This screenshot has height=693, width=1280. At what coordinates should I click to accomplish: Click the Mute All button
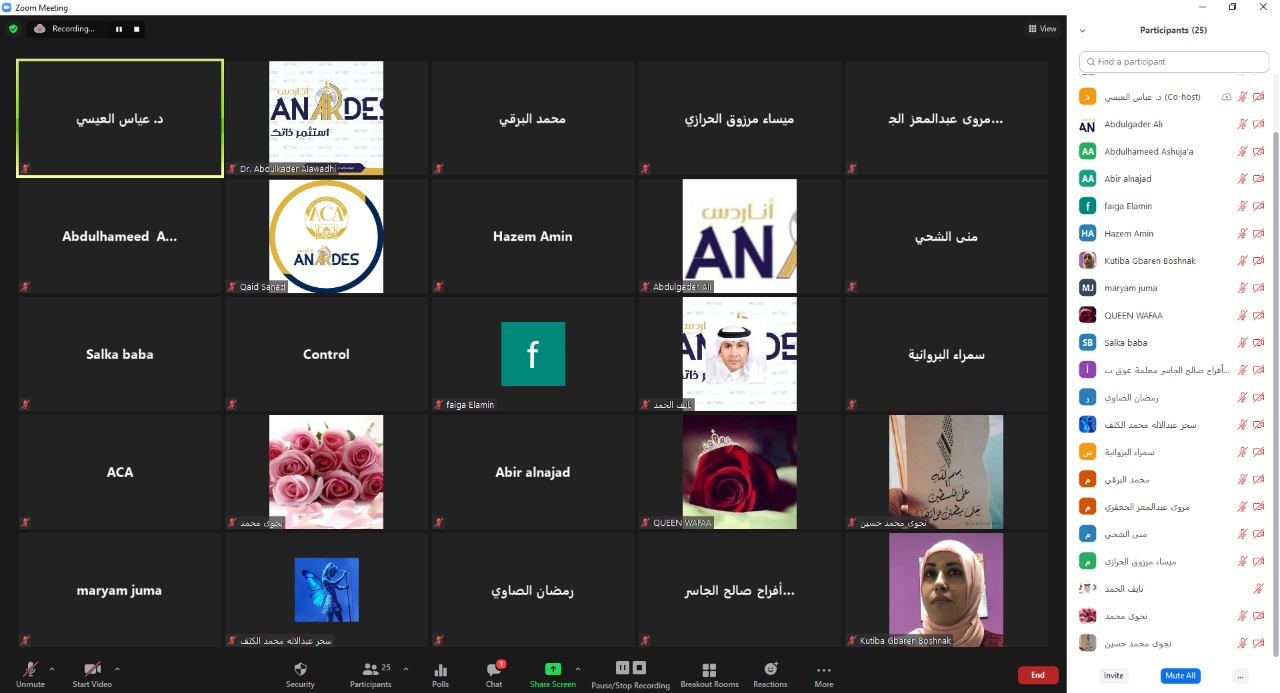click(x=1180, y=675)
